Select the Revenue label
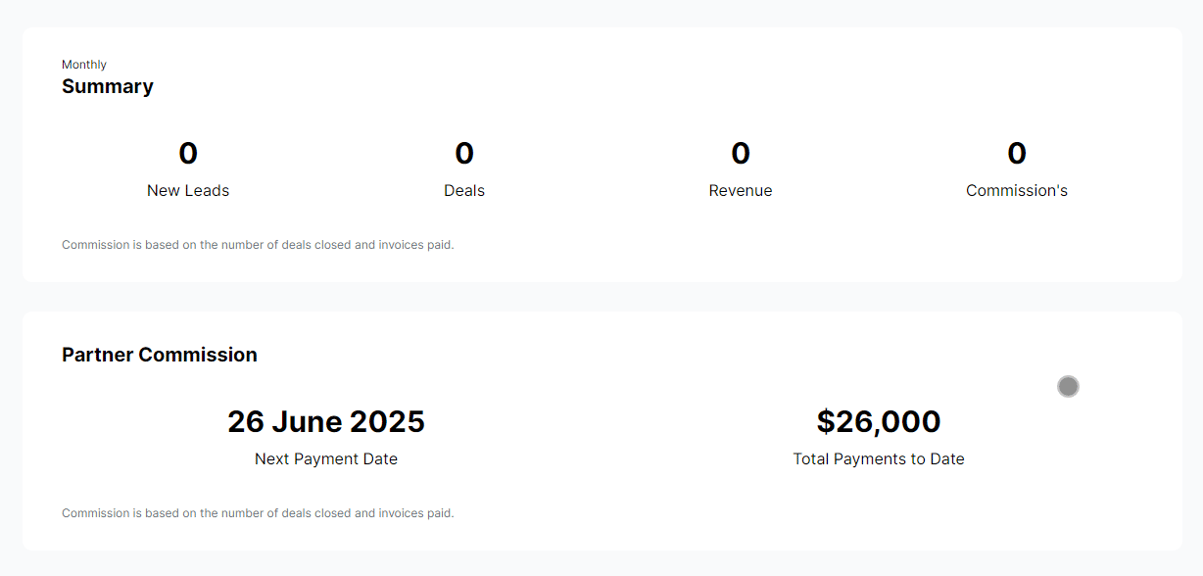Image resolution: width=1203 pixels, height=576 pixels. tap(740, 191)
